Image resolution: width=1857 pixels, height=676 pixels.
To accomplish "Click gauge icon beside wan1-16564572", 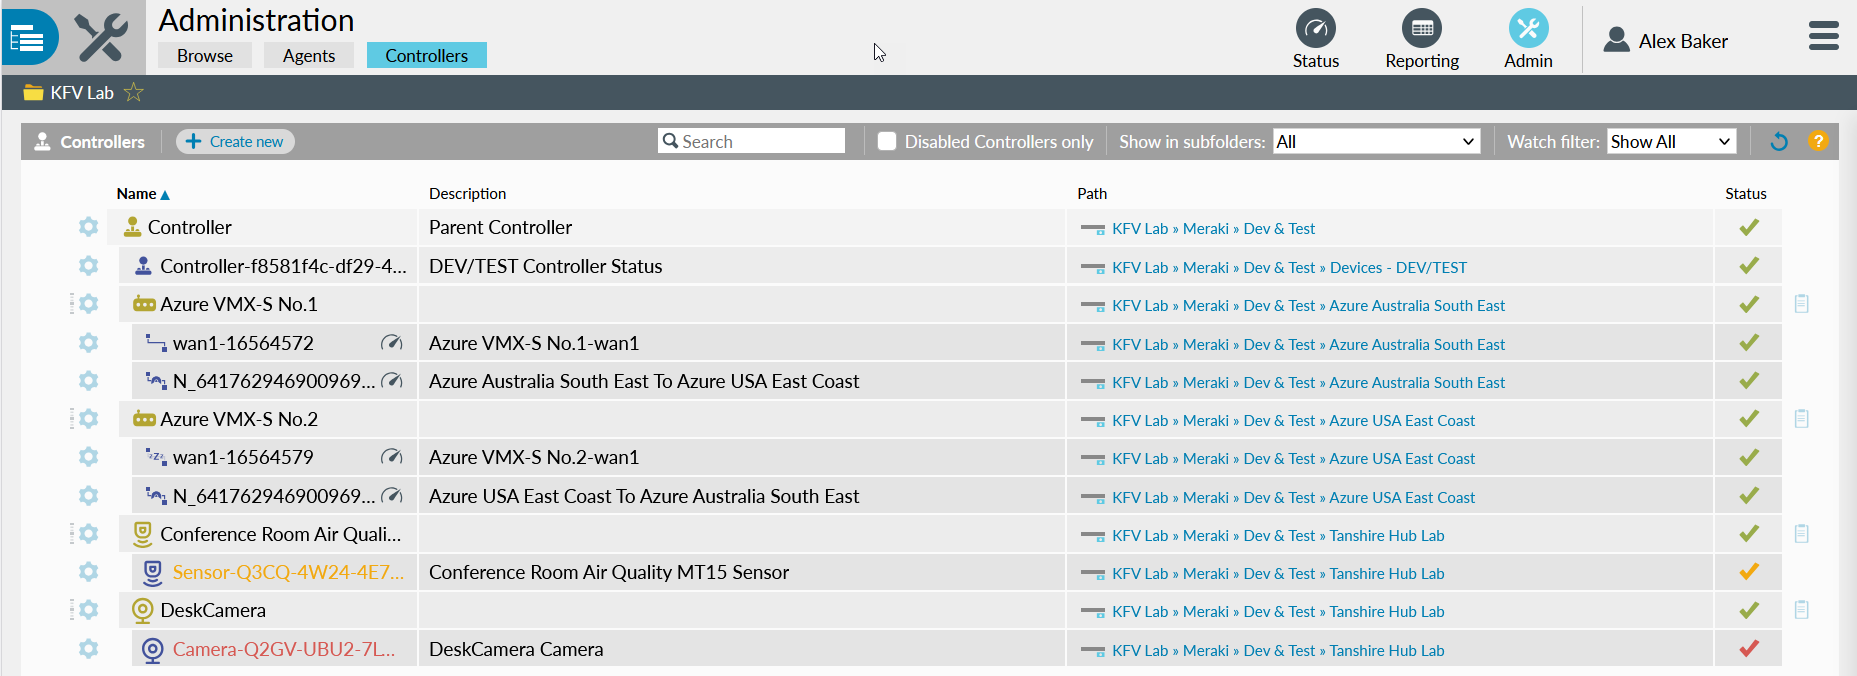I will coord(392,343).
